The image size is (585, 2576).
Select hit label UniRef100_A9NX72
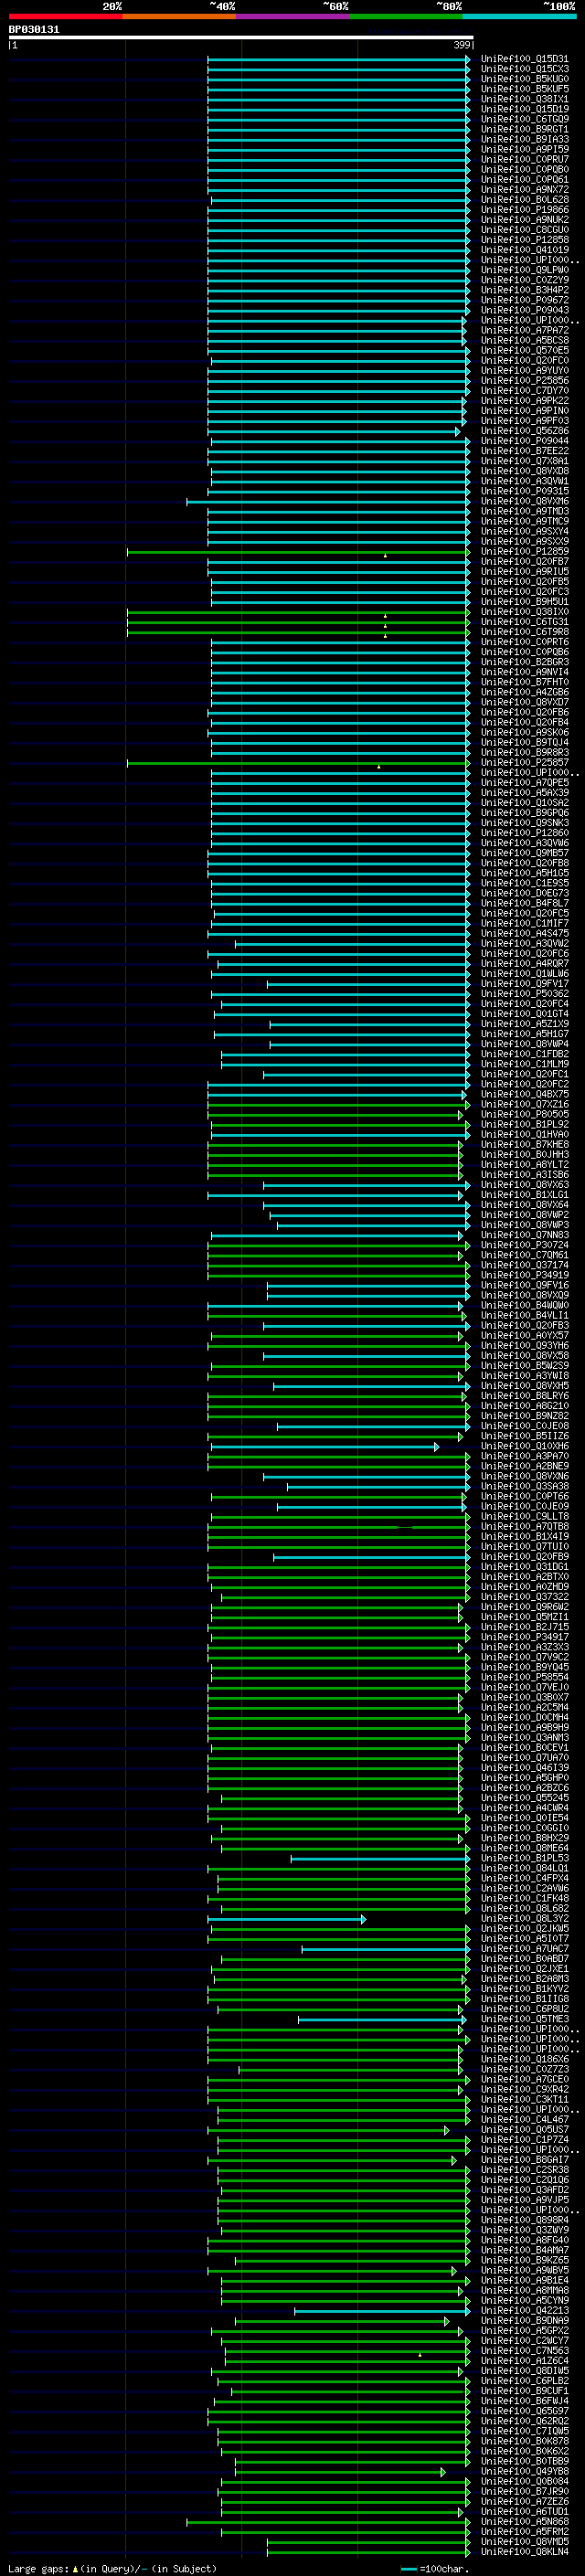(x=525, y=190)
